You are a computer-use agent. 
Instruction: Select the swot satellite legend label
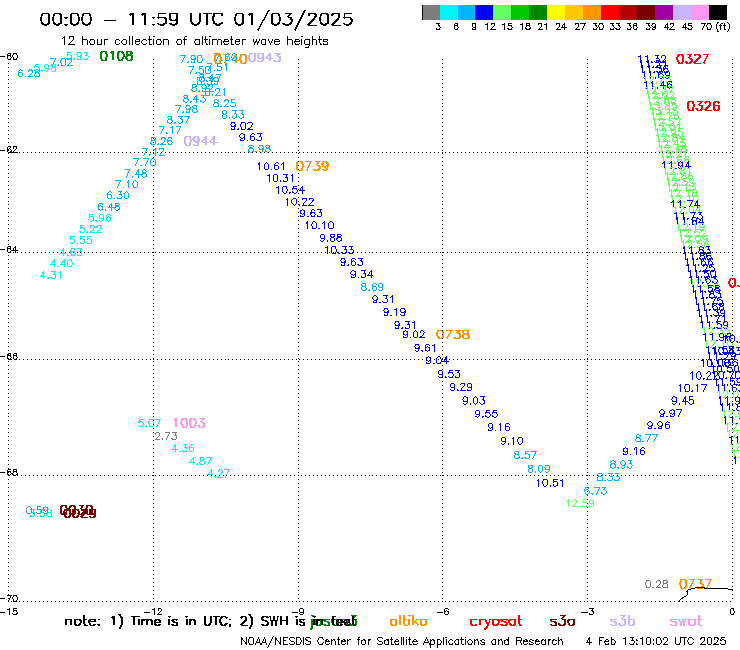[x=686, y=621]
